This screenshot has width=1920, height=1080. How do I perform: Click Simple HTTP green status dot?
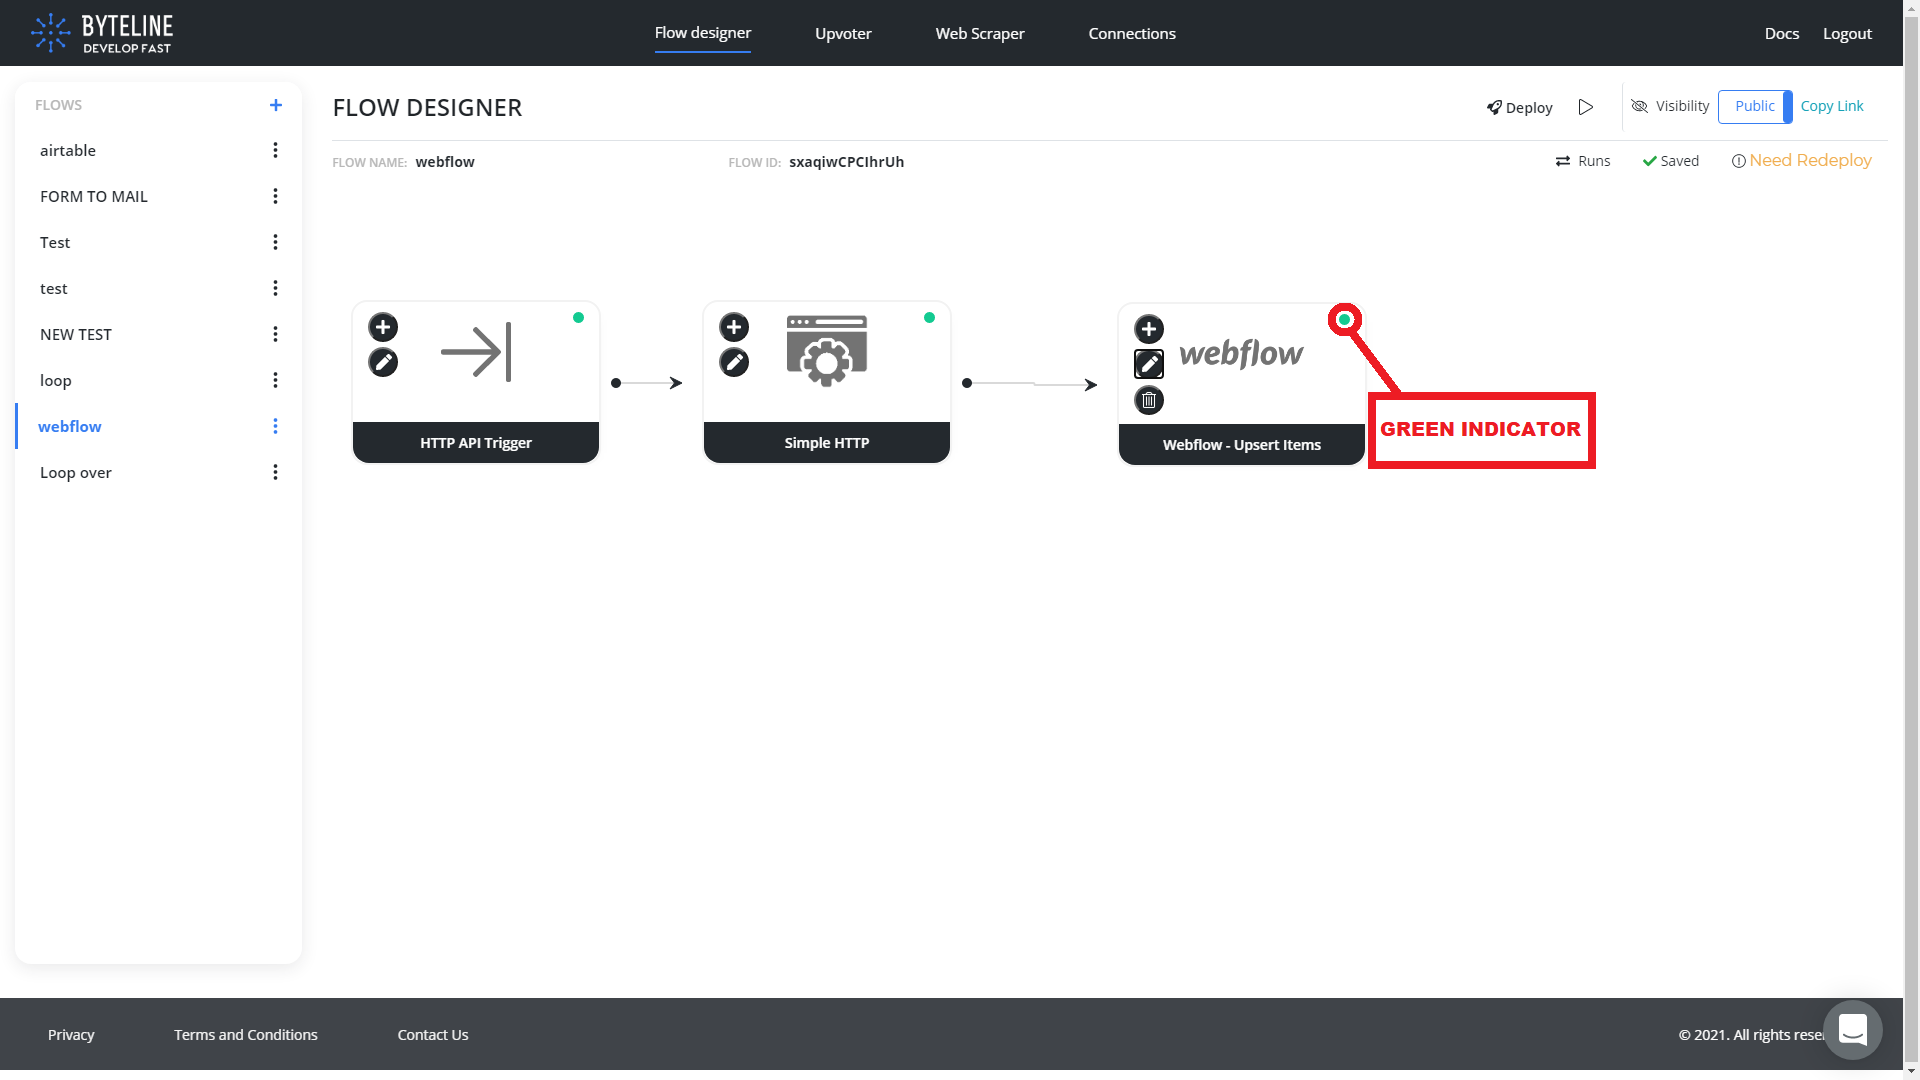(929, 317)
